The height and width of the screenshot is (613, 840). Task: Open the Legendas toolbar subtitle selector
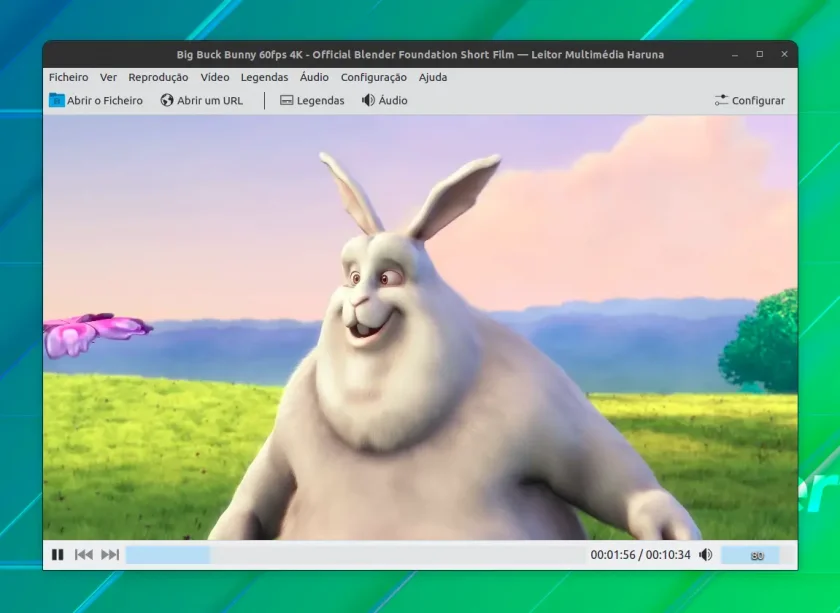[x=312, y=100]
